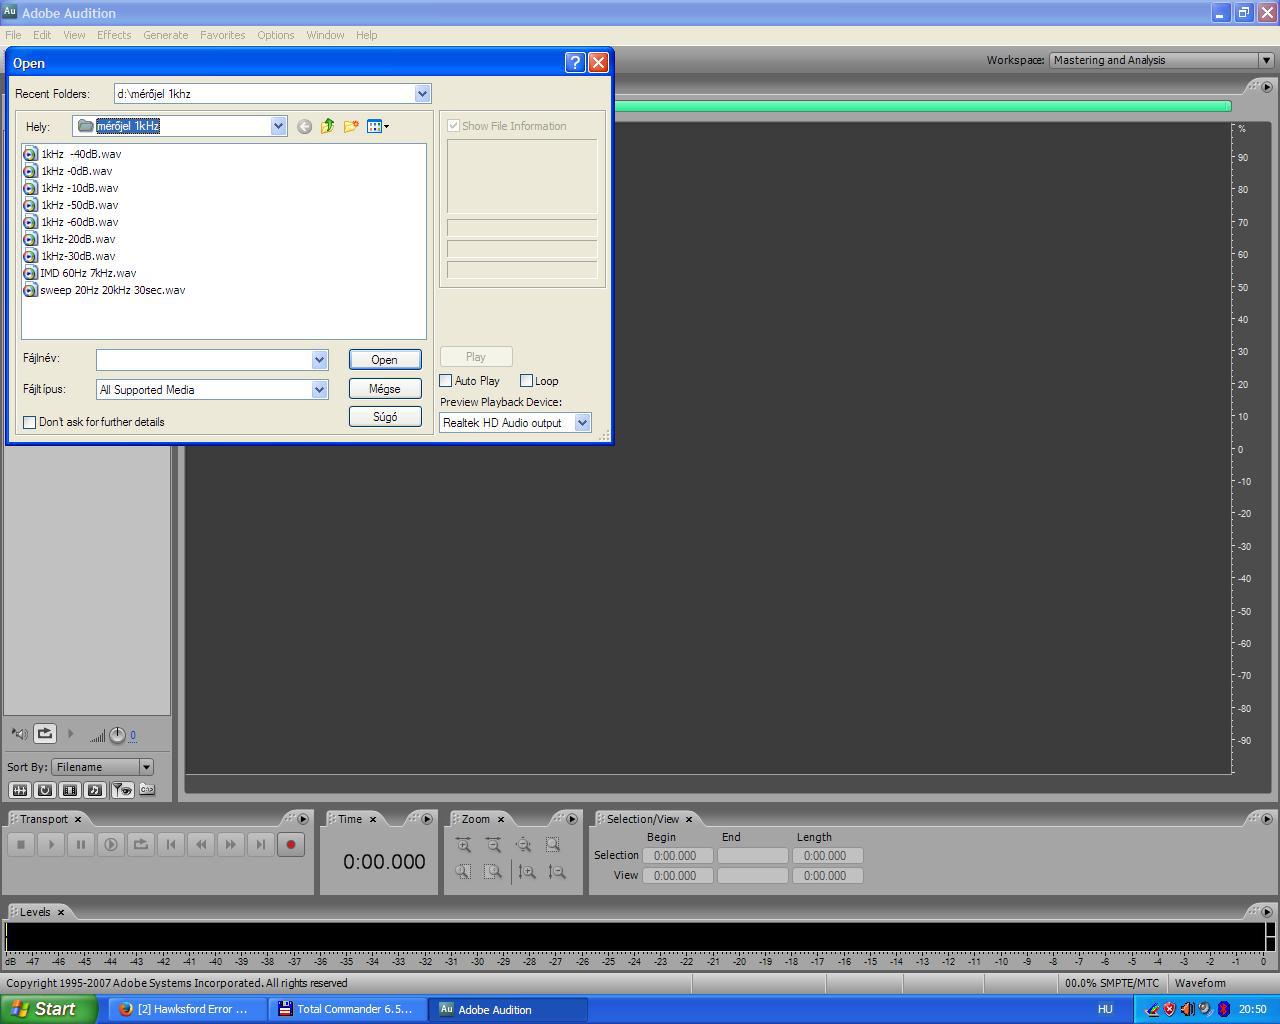Click Zoom Out Vertically icon in Zoom panel
This screenshot has height=1024, width=1280.
click(557, 872)
